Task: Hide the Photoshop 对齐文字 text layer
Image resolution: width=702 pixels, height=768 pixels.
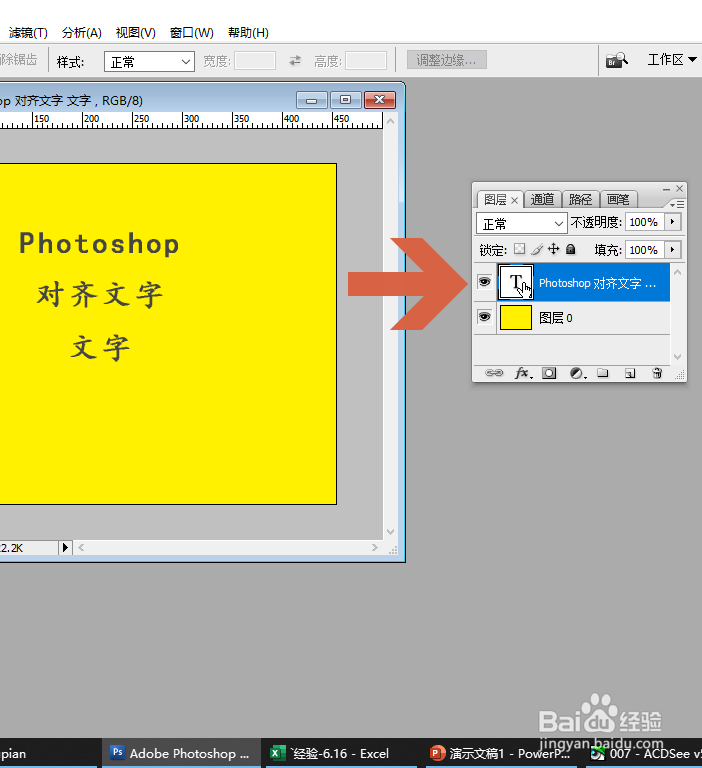Action: (484, 282)
